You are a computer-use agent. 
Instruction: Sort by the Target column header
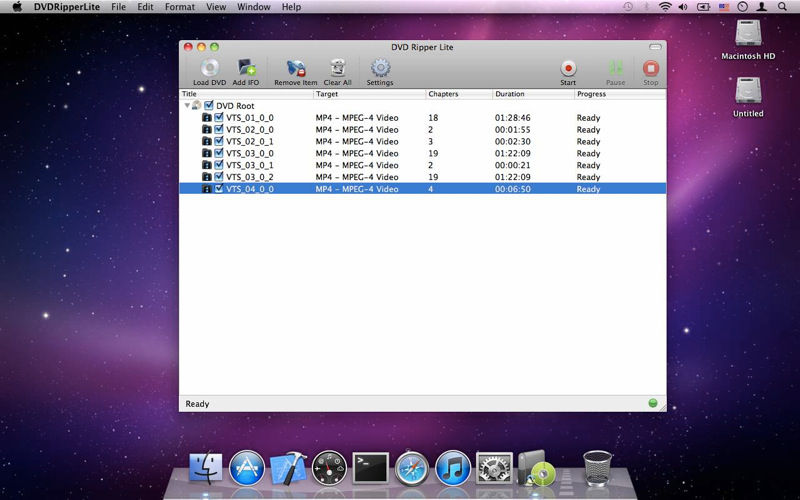[369, 94]
